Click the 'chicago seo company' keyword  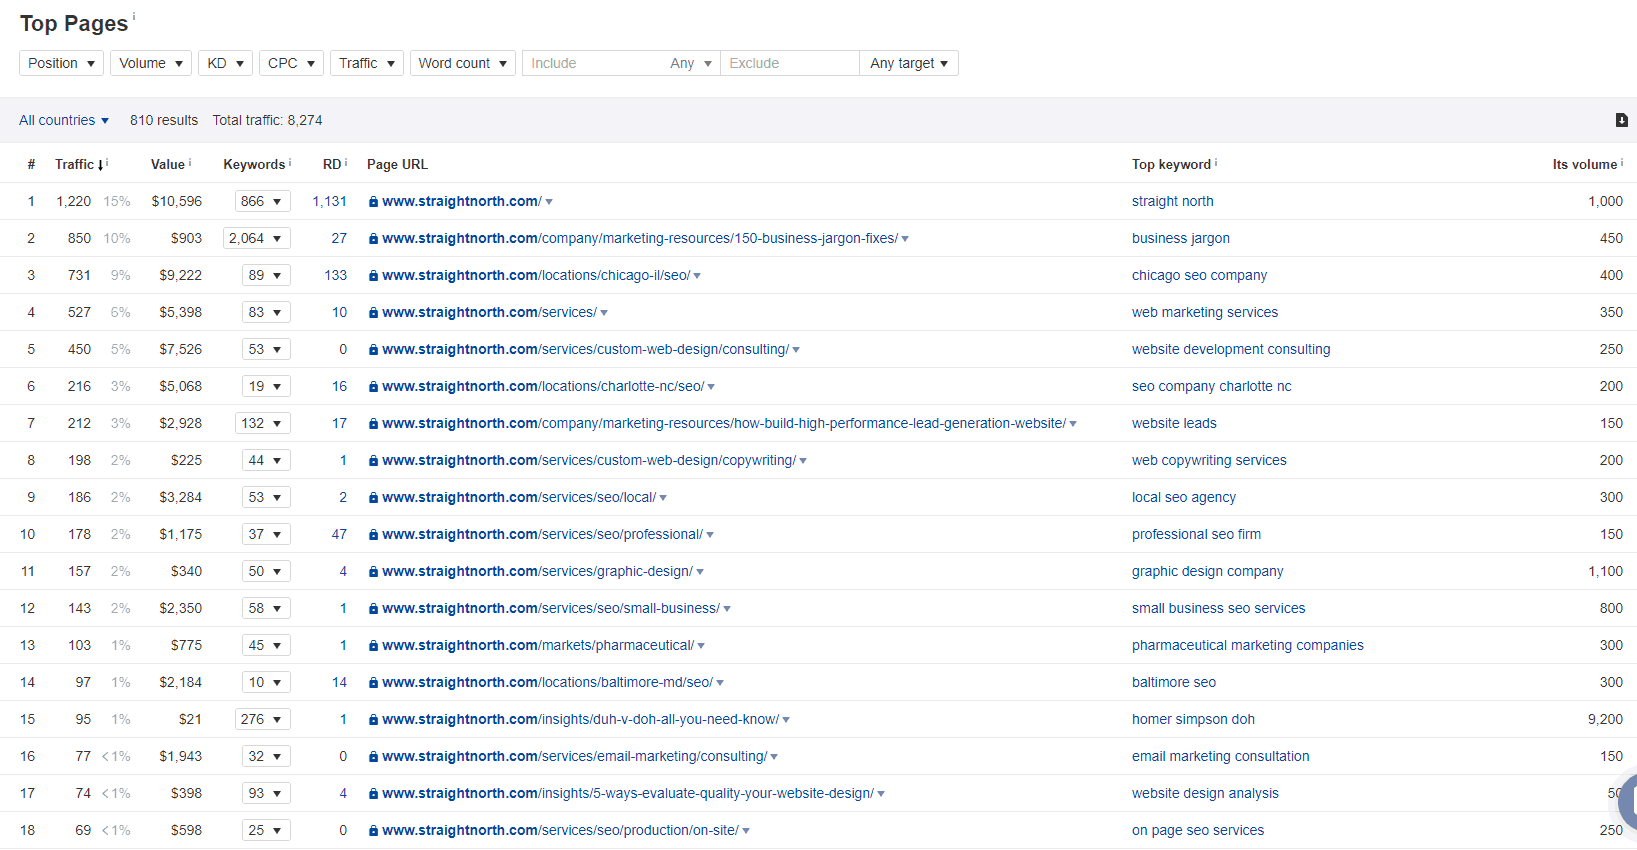tap(1199, 275)
